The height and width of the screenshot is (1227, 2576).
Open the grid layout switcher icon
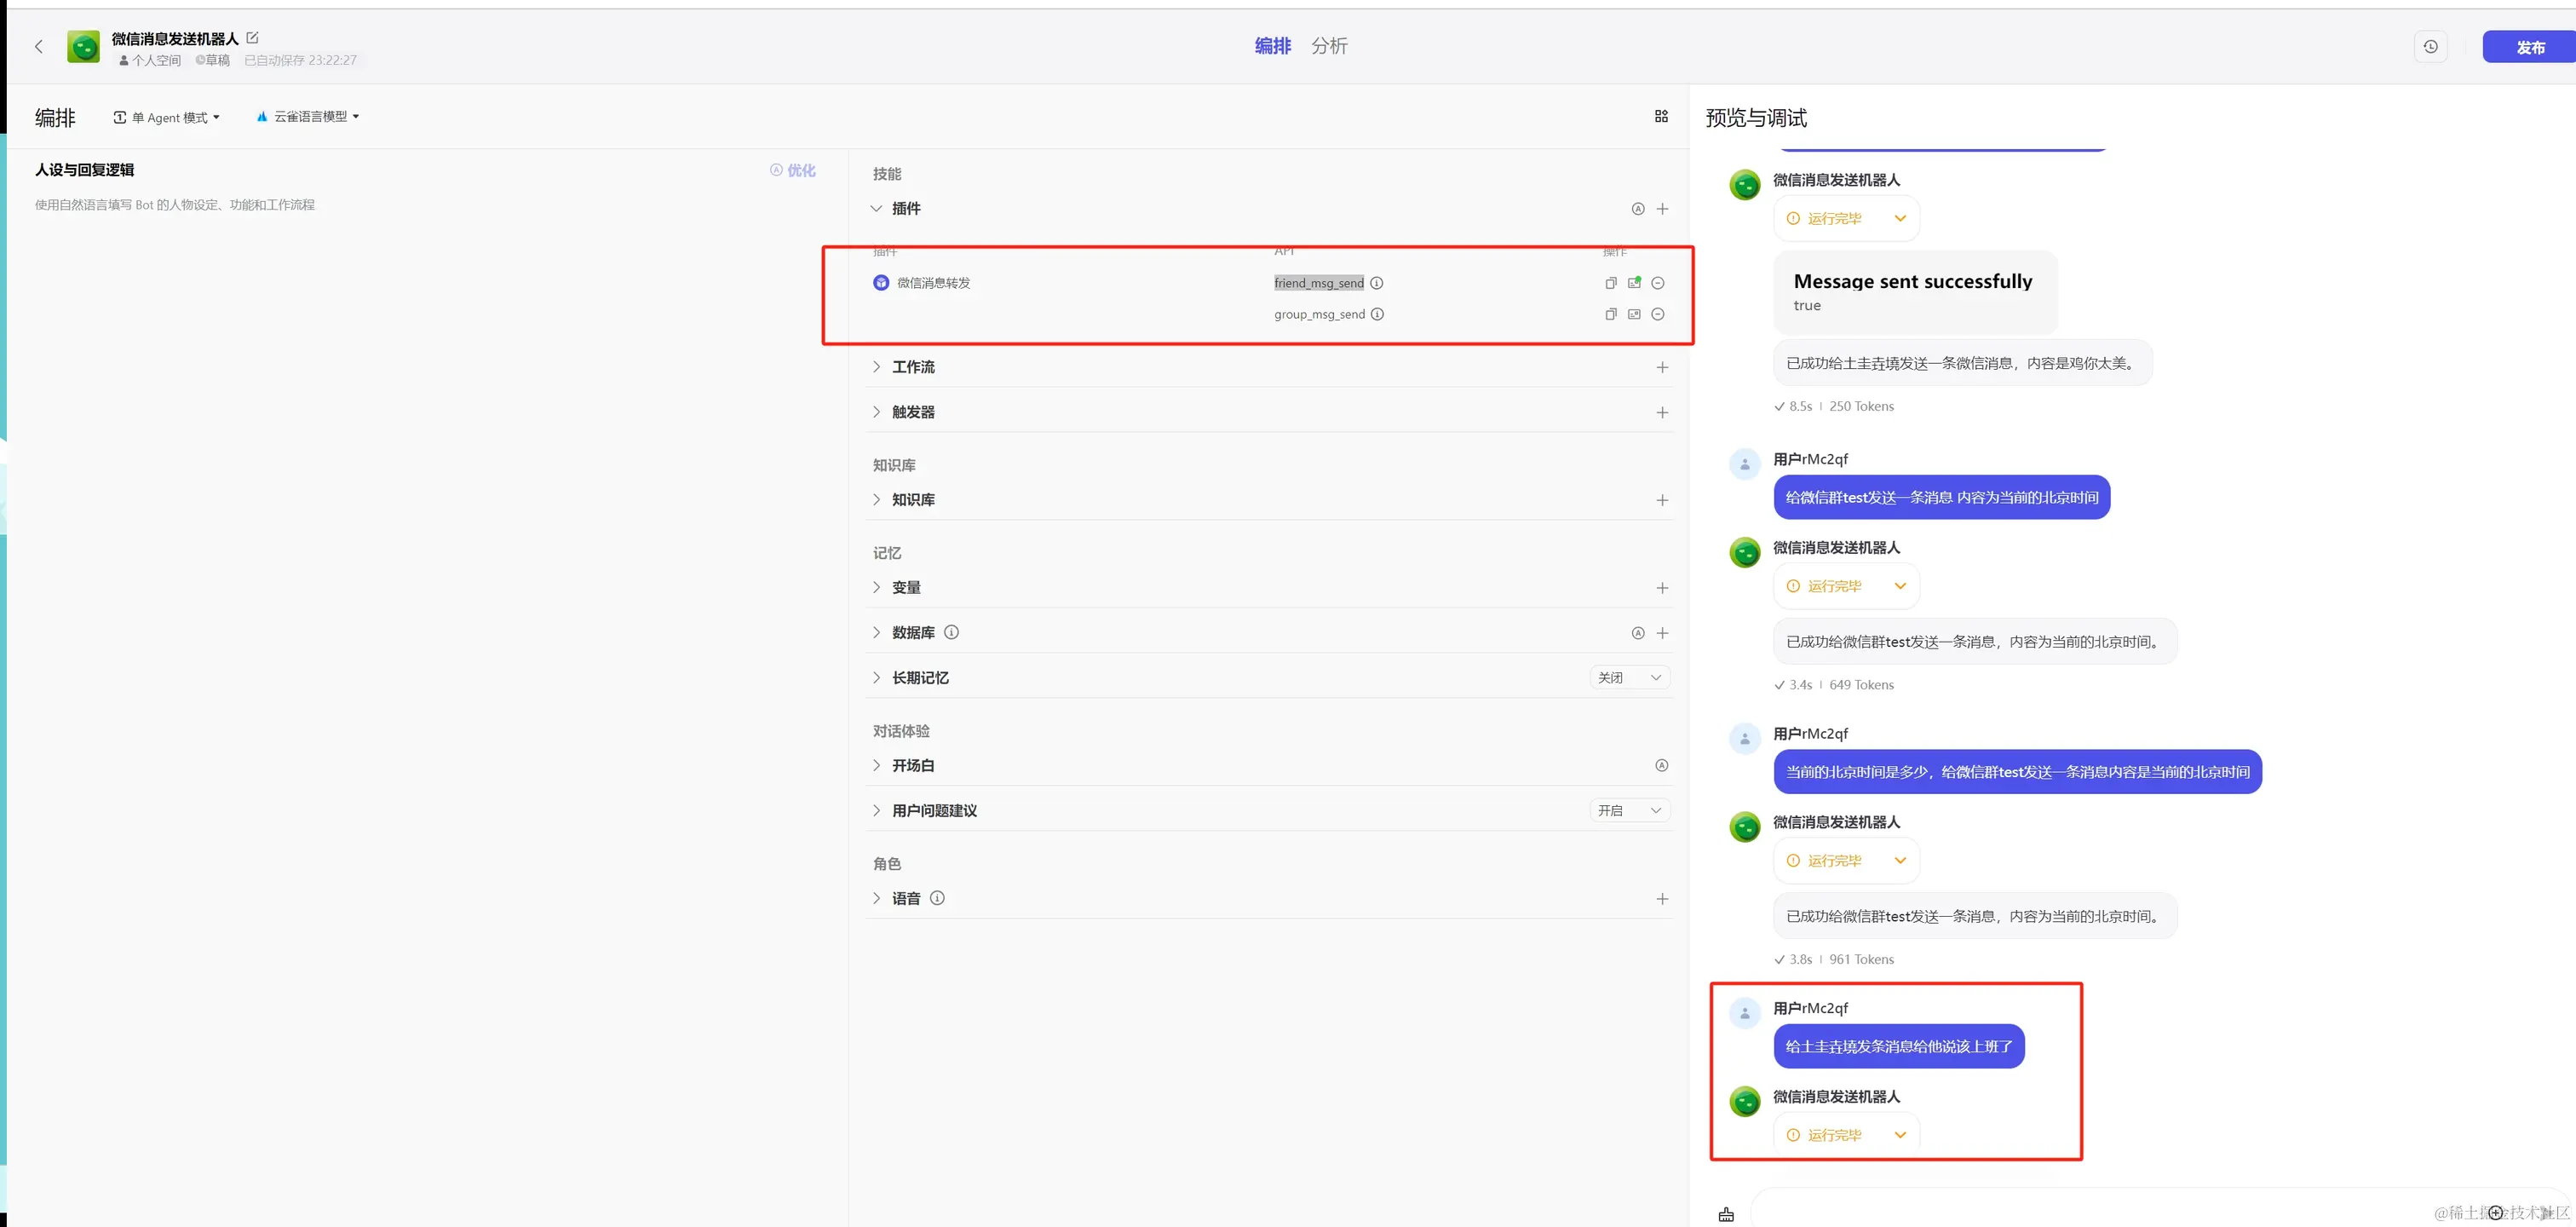coord(1661,117)
